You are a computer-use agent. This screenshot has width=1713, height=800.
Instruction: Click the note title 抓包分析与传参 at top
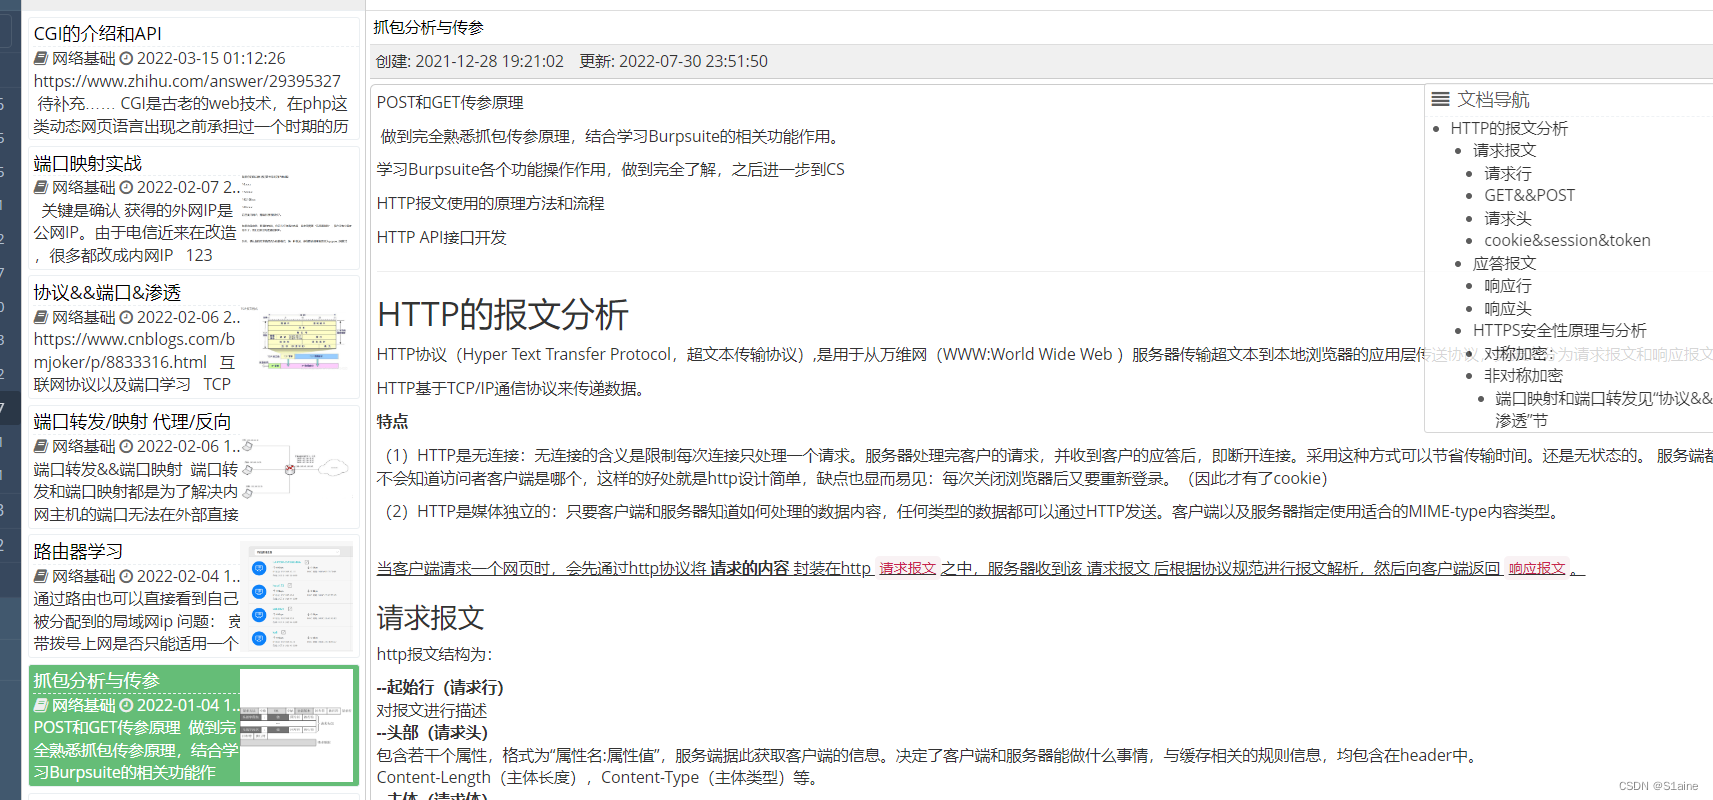[428, 27]
